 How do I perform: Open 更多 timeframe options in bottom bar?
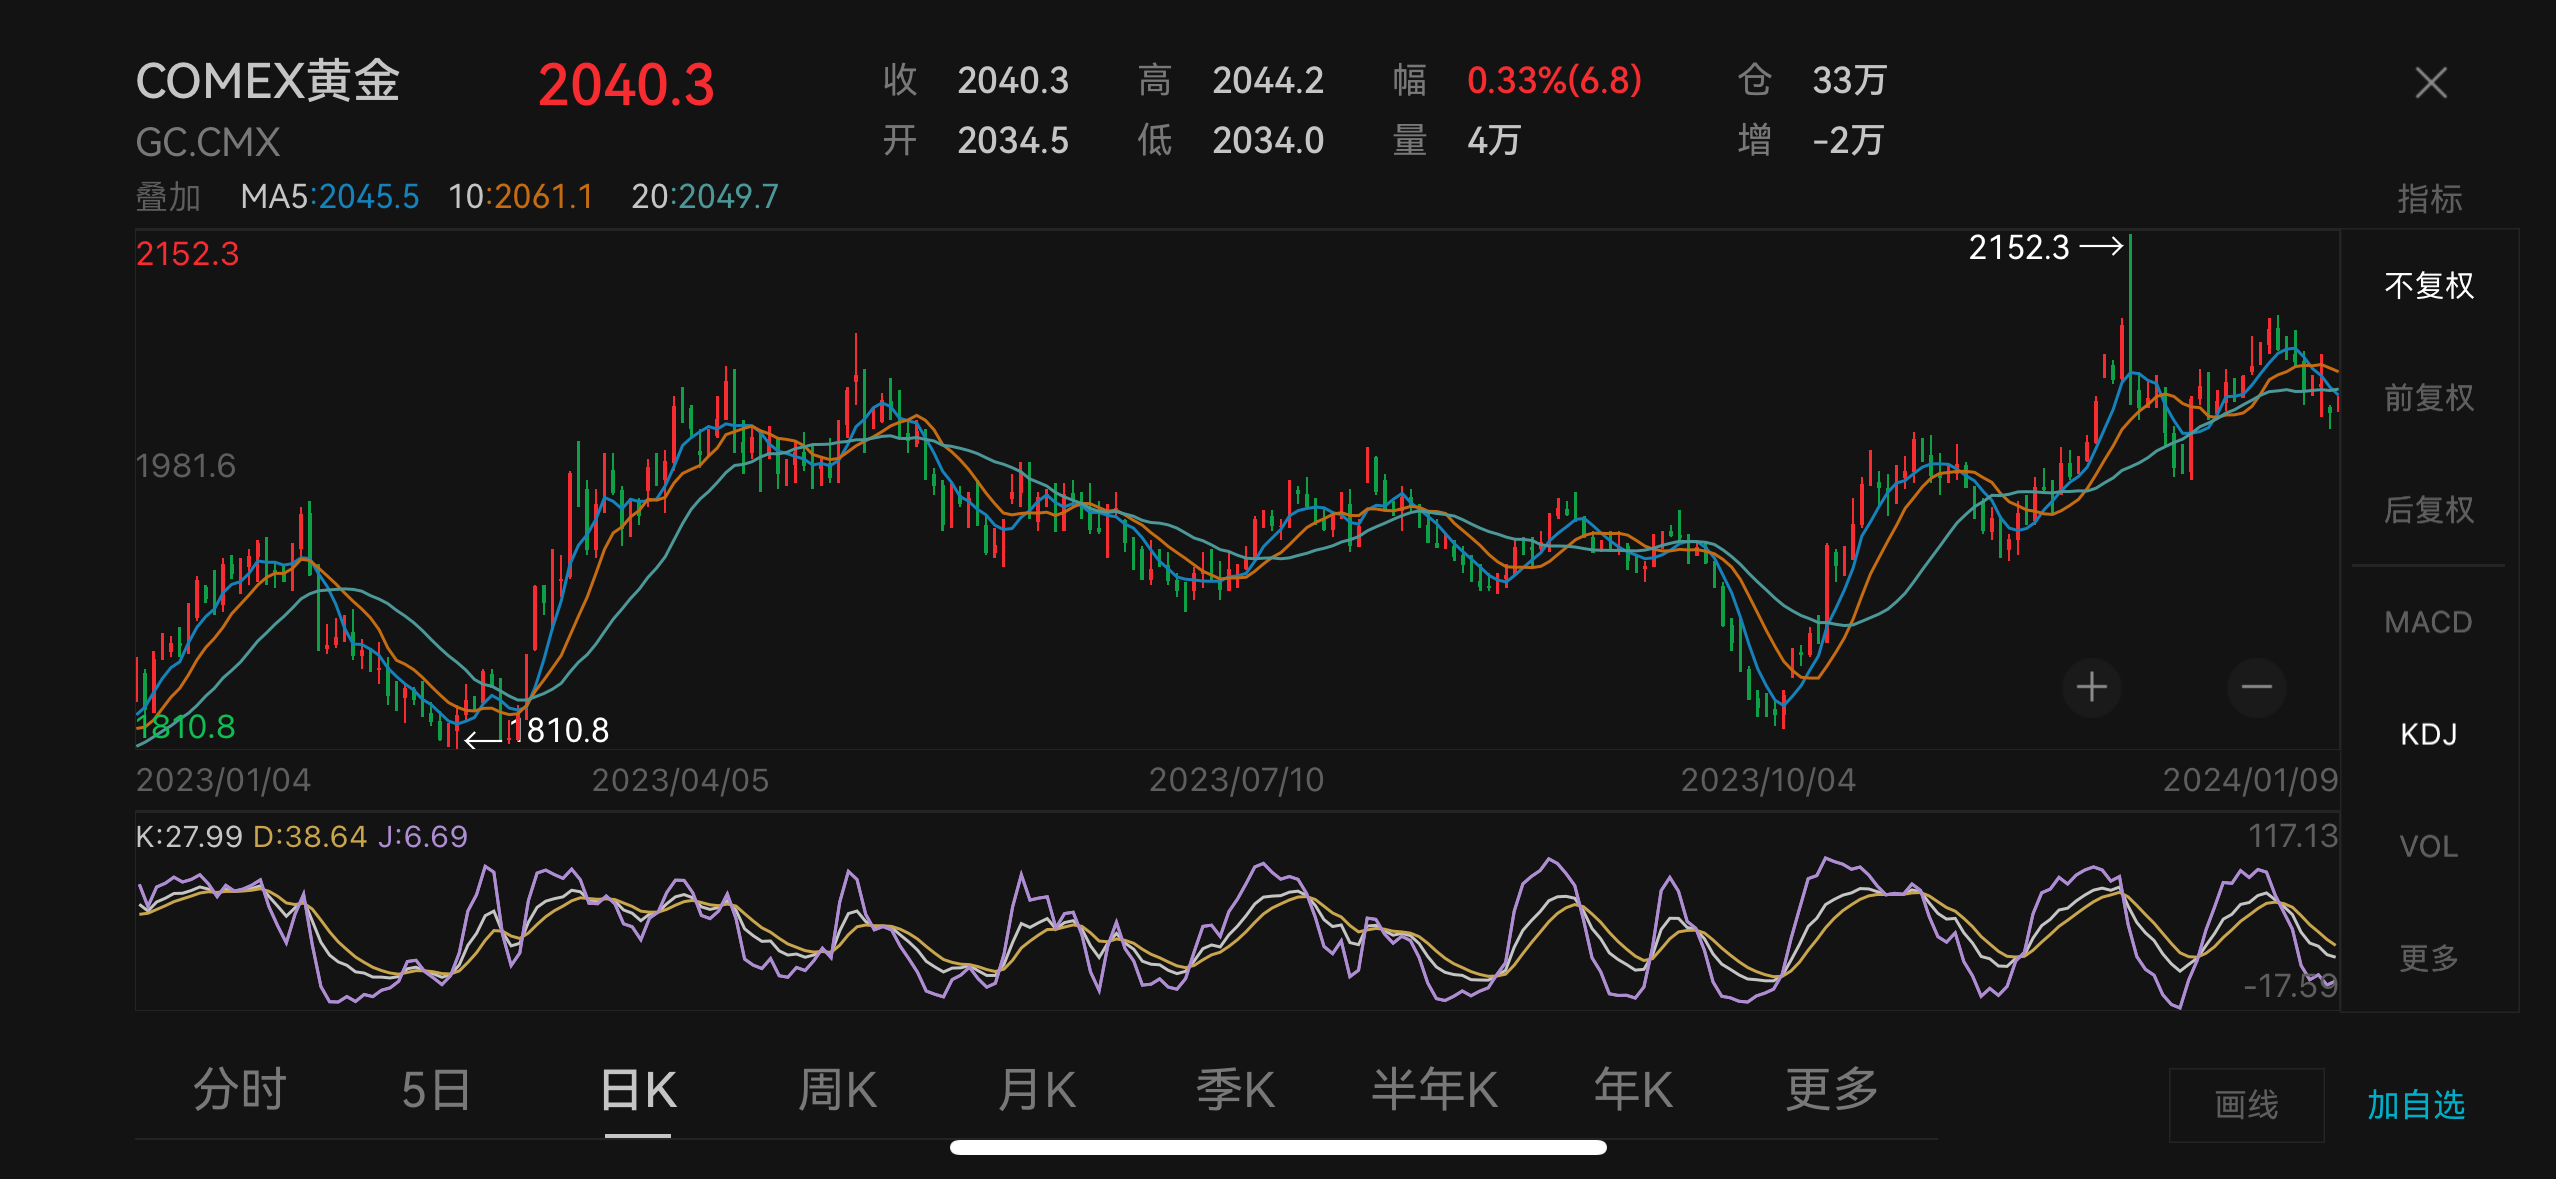(x=1831, y=1089)
